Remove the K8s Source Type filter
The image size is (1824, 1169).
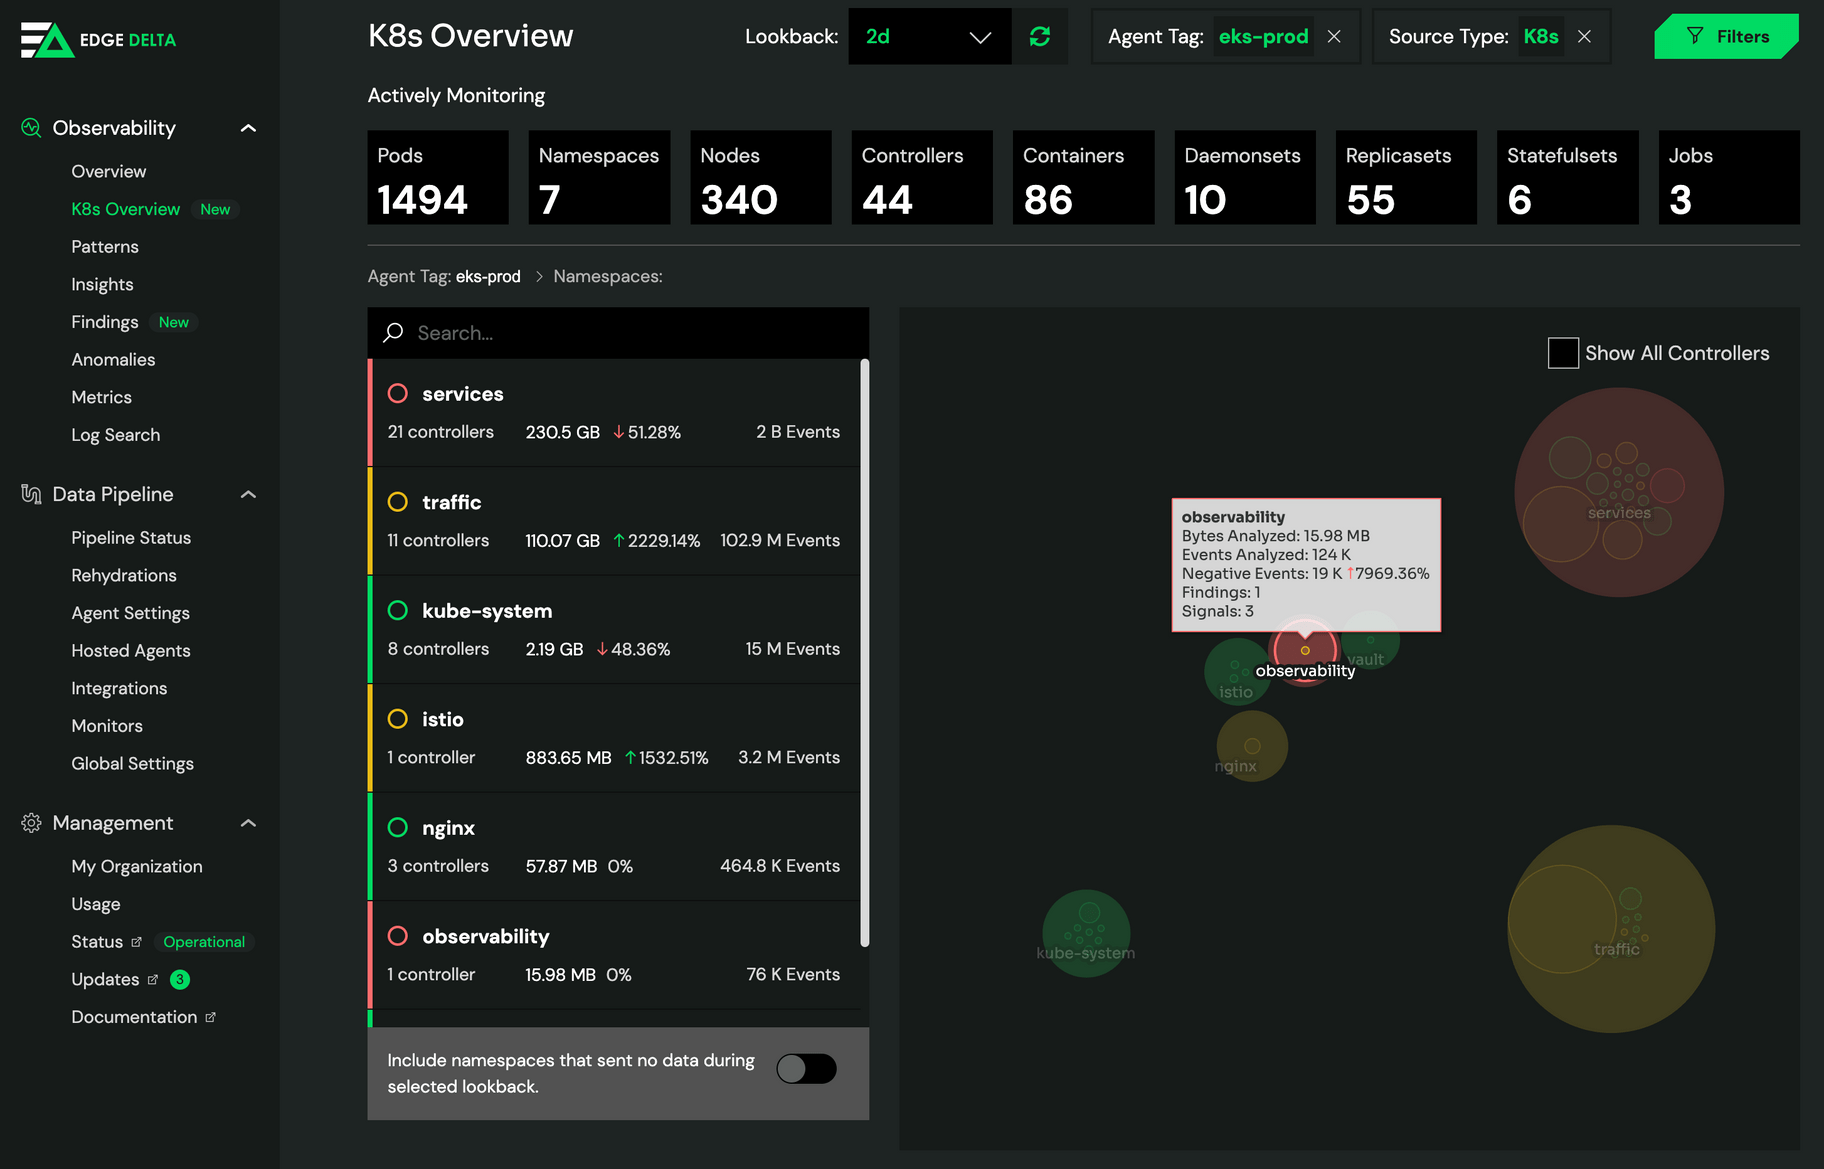click(1584, 37)
